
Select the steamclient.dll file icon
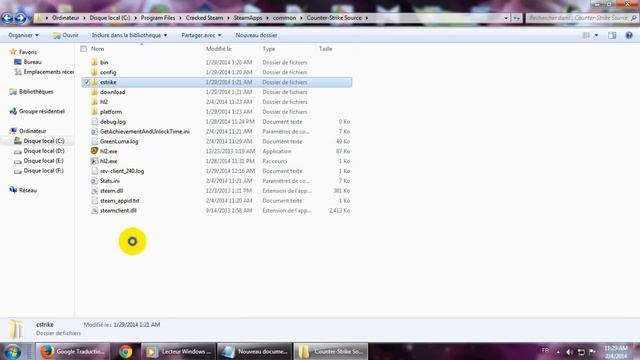(94, 211)
